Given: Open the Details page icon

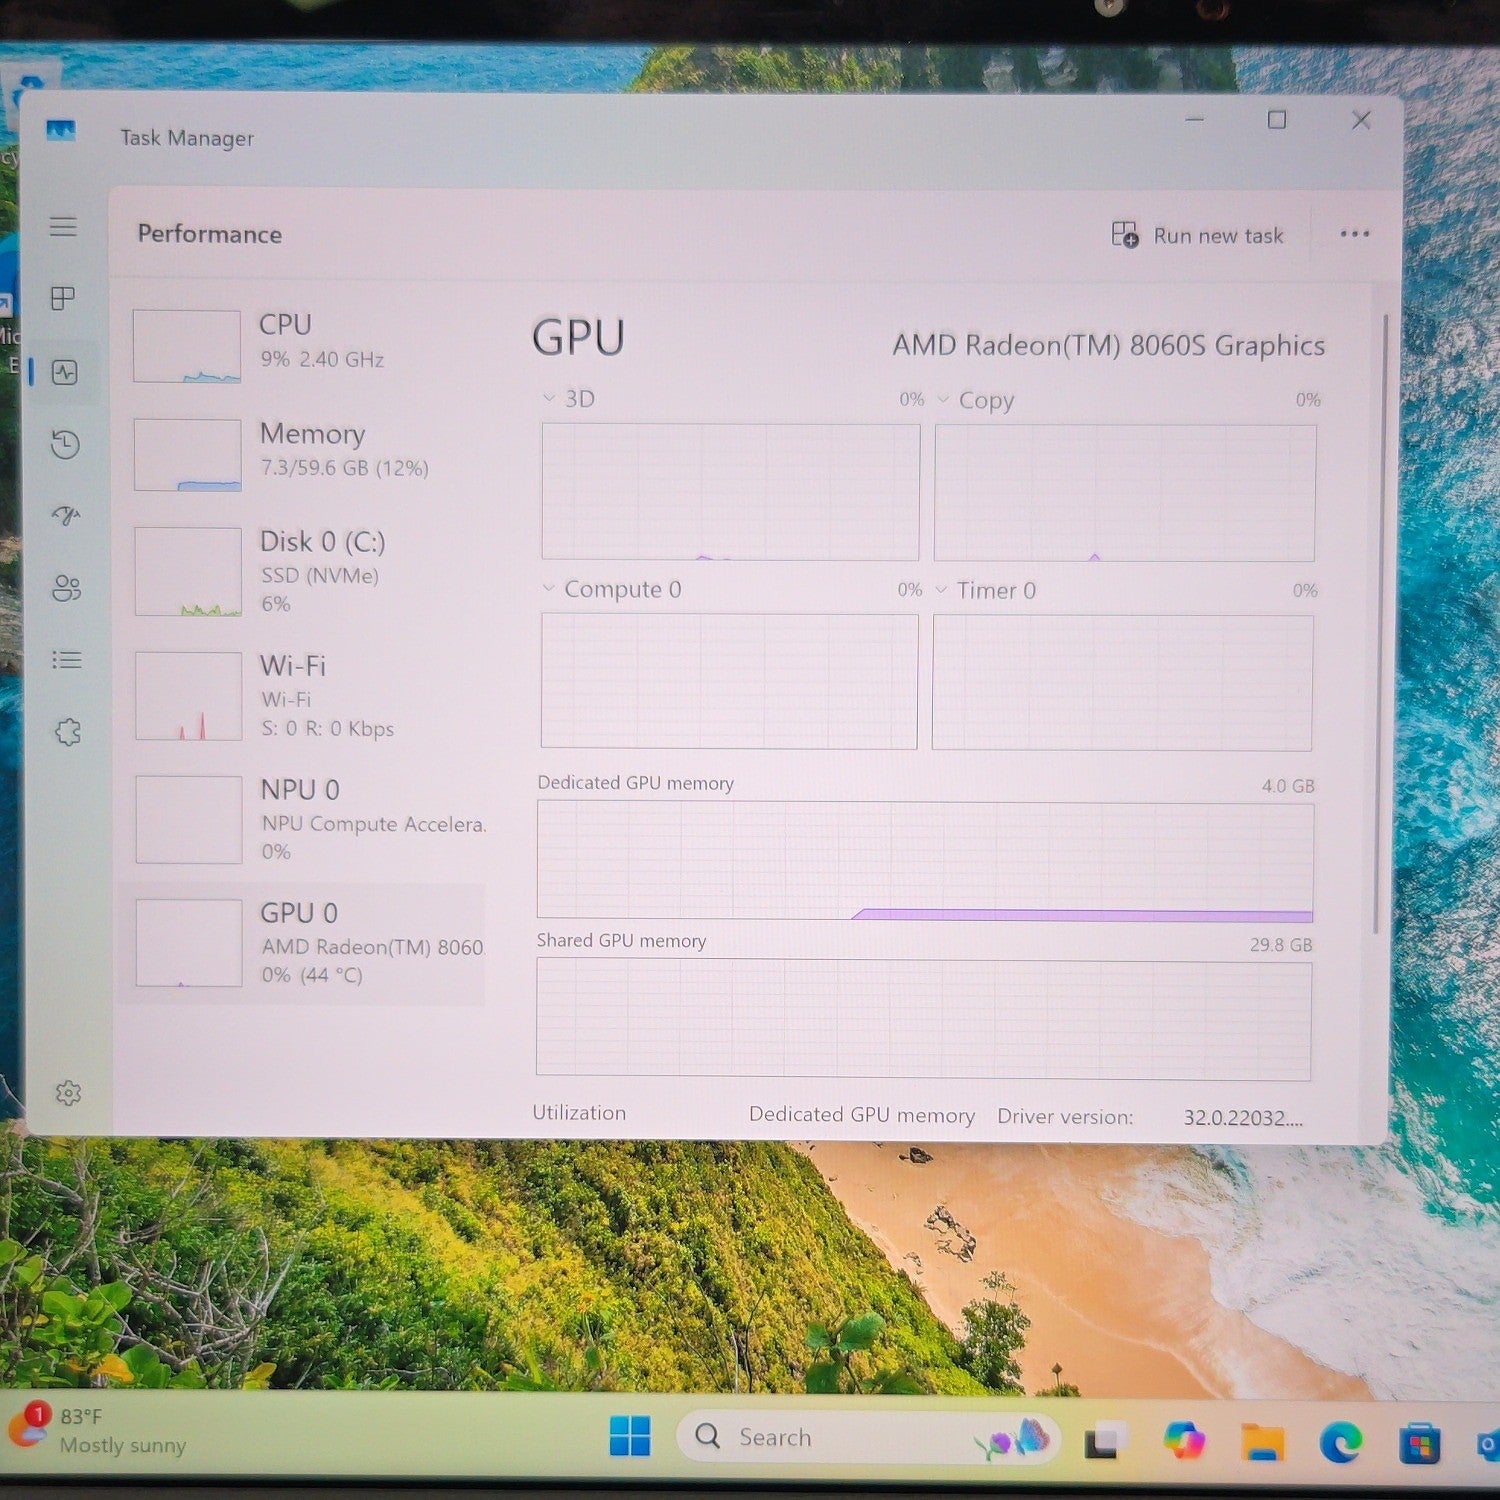Looking at the screenshot, I should [x=67, y=660].
